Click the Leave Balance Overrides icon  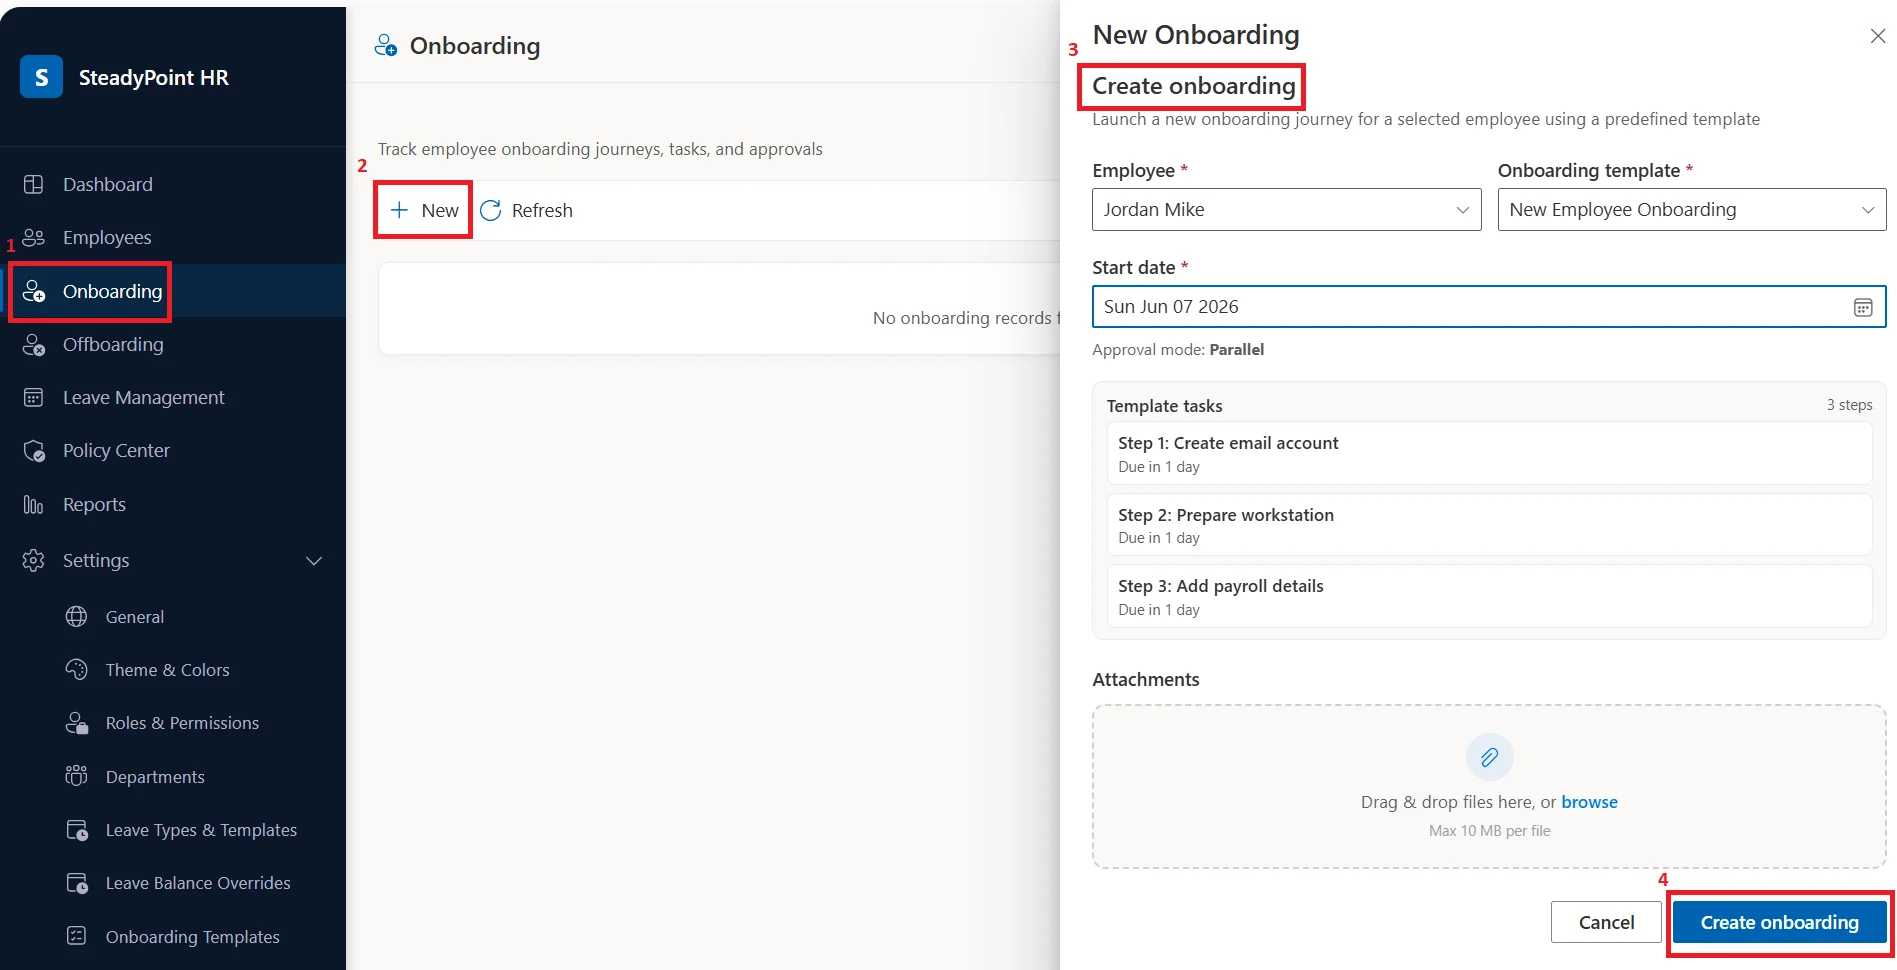[77, 883]
